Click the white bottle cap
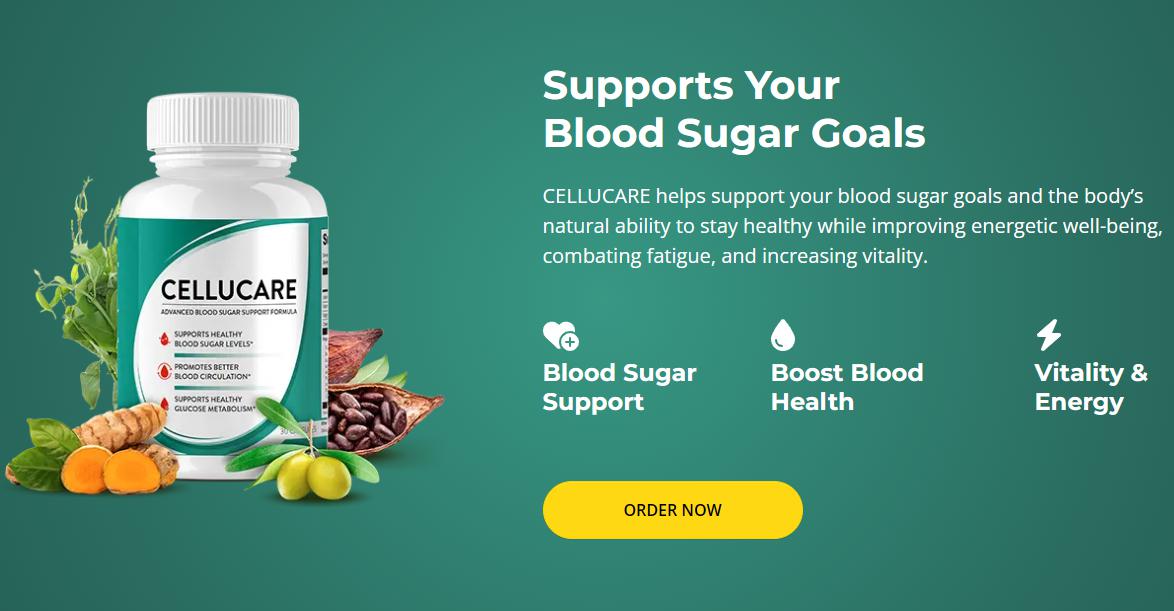The width and height of the screenshot is (1174, 611). 222,122
